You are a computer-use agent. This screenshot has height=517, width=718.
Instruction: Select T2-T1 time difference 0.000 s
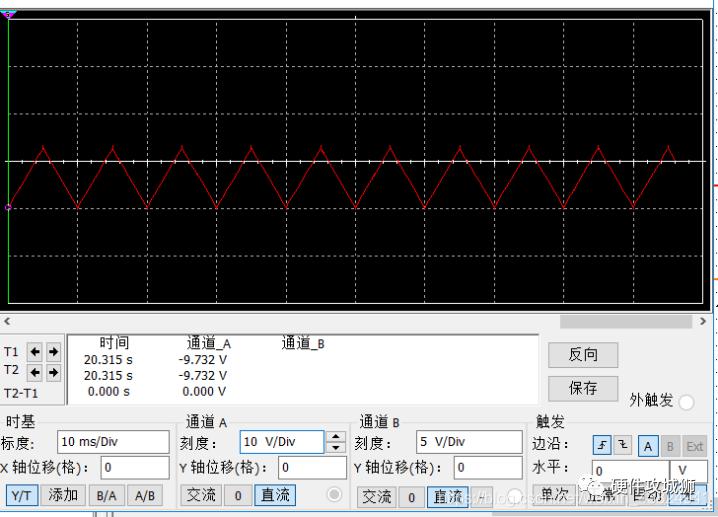[109, 392]
